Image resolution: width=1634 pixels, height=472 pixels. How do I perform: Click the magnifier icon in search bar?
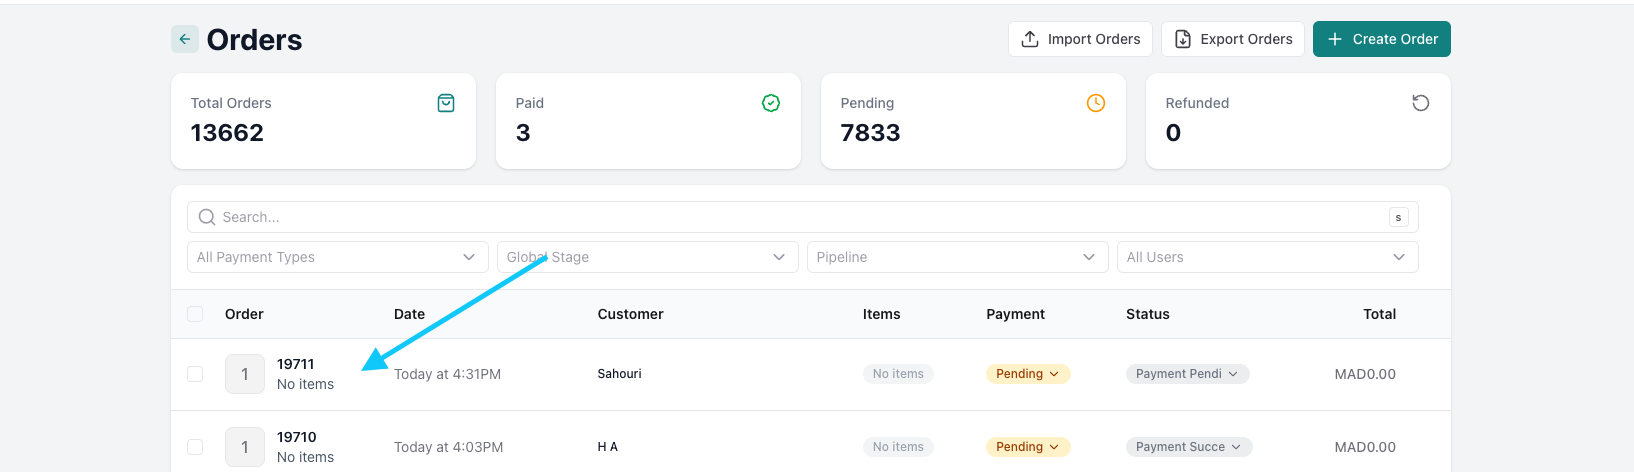207,217
